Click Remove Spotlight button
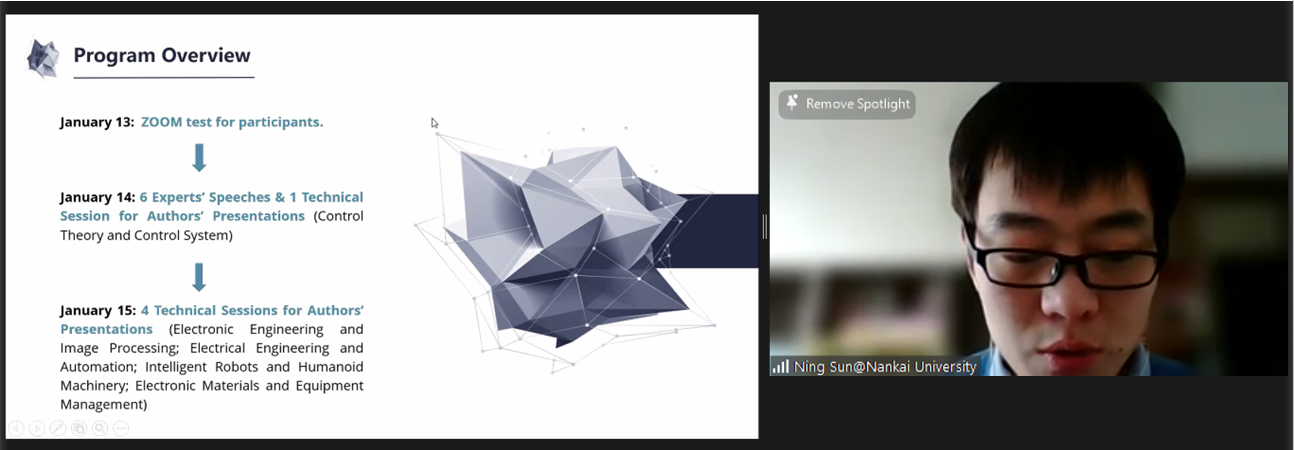1294x450 pixels. tap(847, 104)
